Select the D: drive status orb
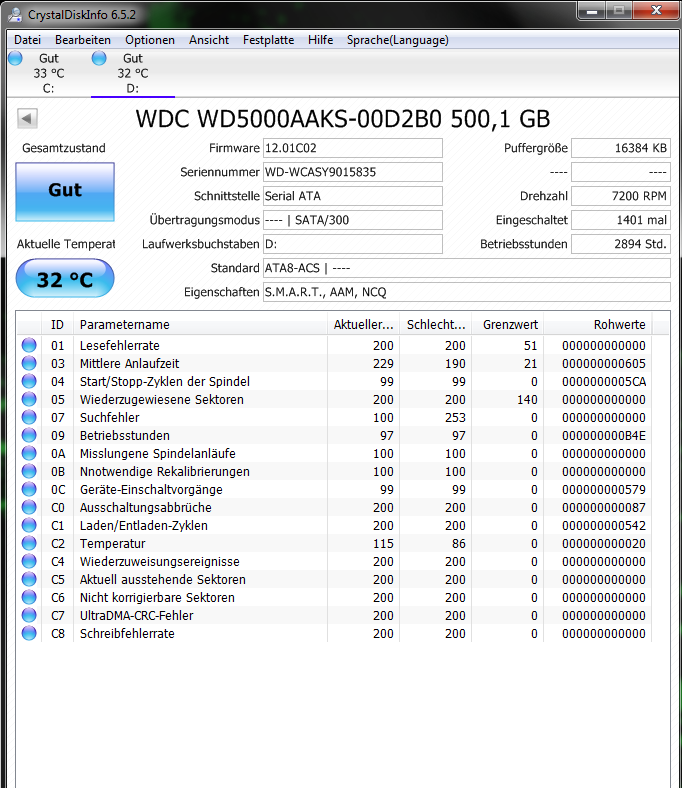This screenshot has height=788, width=682. tap(99, 58)
